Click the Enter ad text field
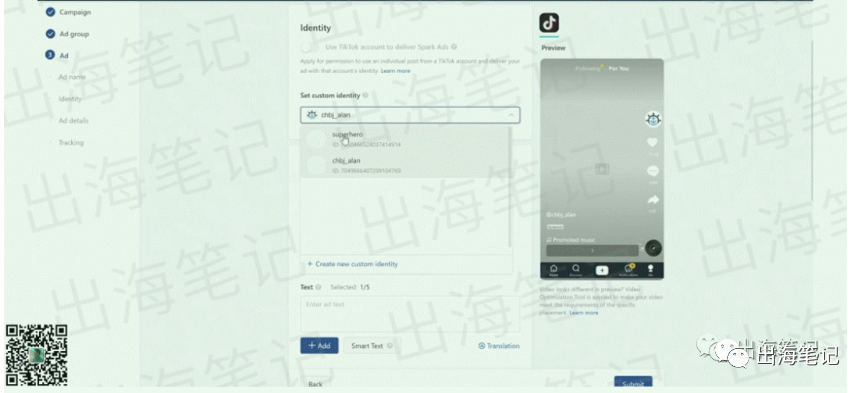 pos(410,314)
